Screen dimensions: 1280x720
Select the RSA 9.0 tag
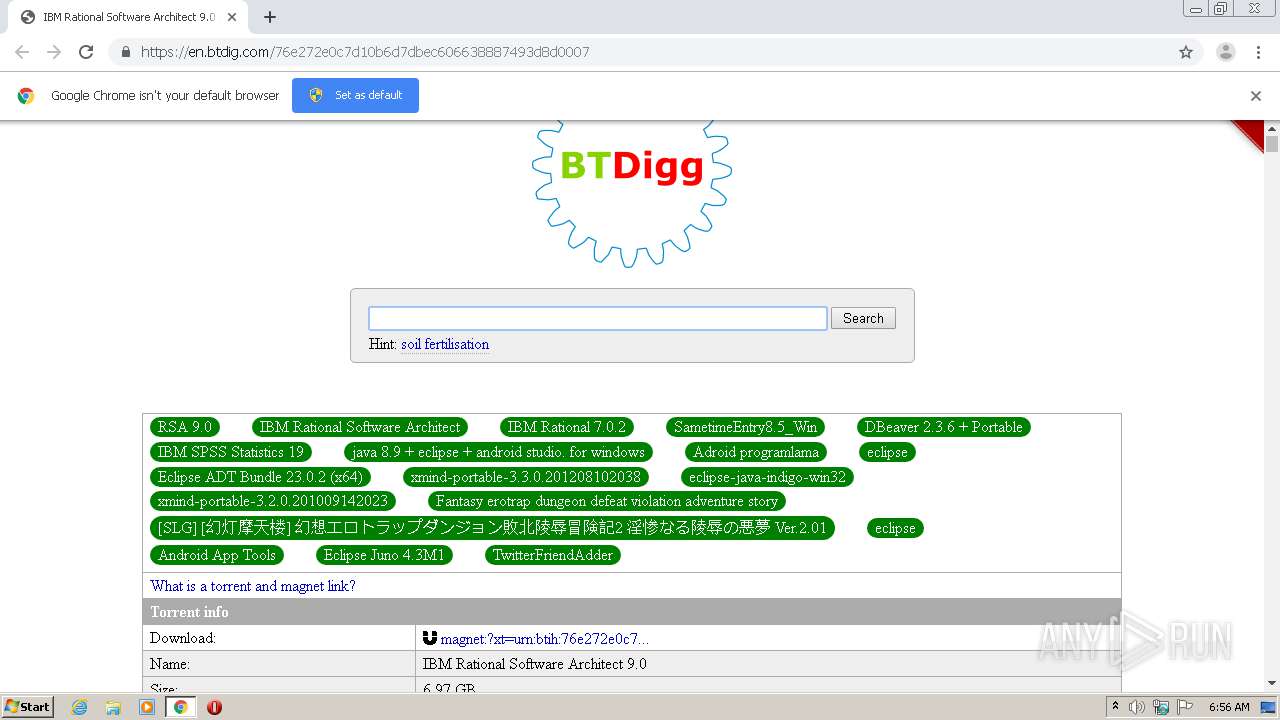point(185,427)
